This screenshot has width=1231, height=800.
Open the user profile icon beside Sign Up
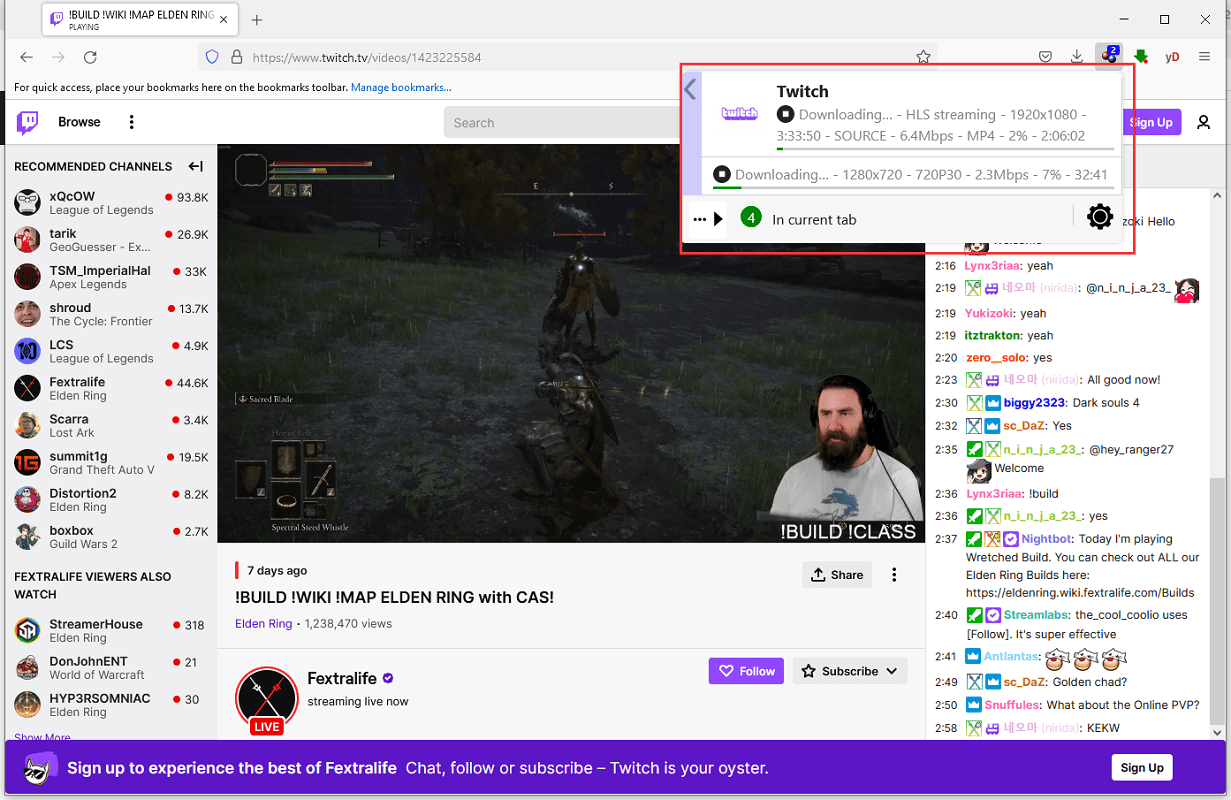[1204, 121]
